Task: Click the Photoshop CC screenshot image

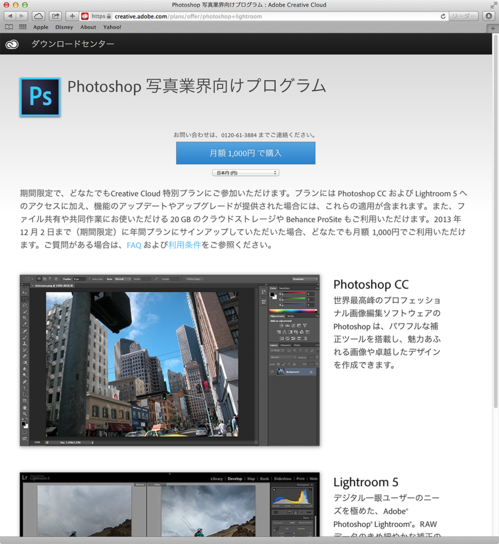Action: [x=170, y=360]
